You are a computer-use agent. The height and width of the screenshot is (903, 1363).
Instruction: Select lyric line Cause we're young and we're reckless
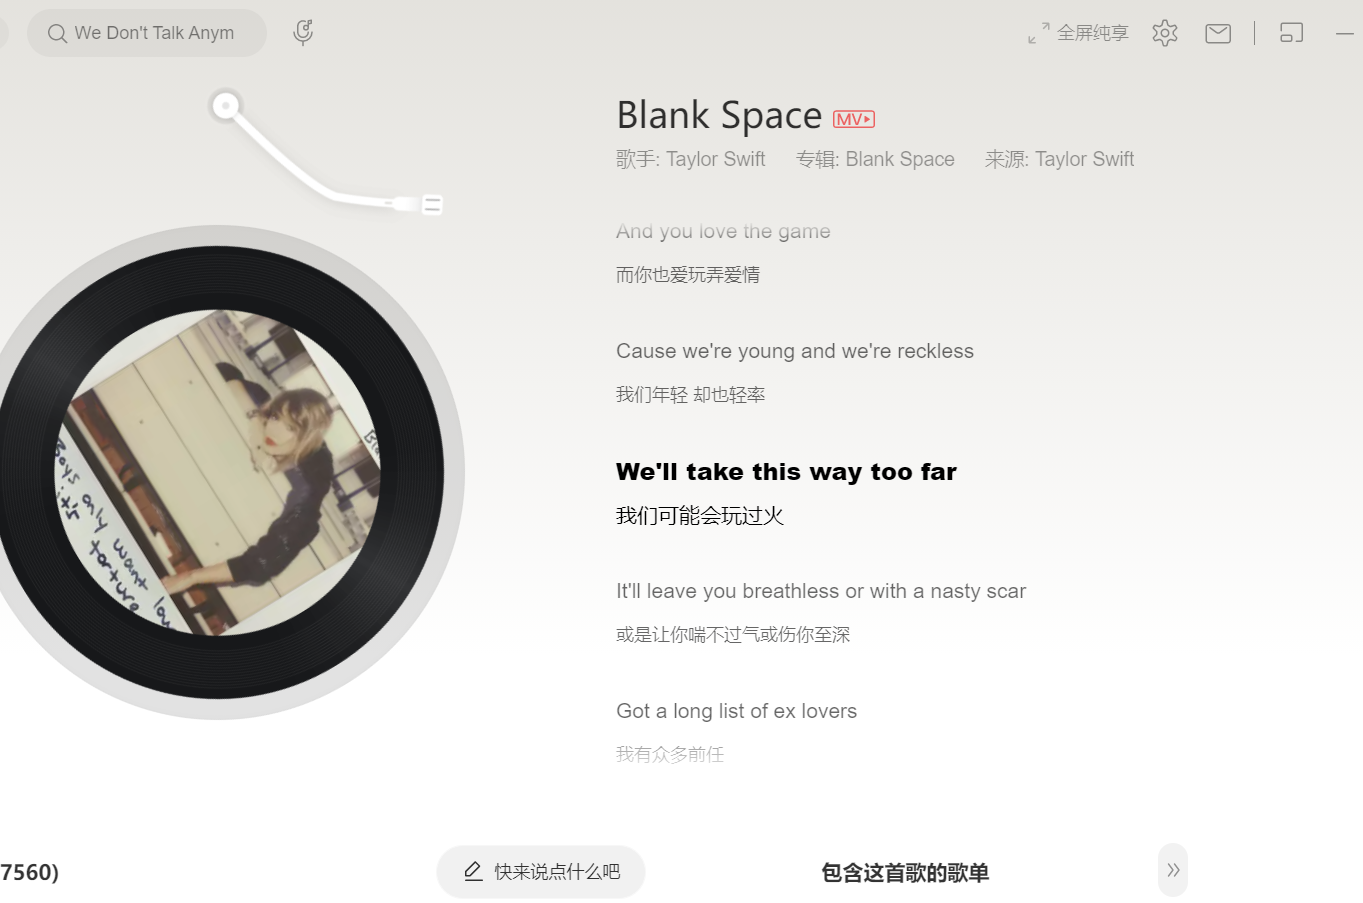click(795, 351)
